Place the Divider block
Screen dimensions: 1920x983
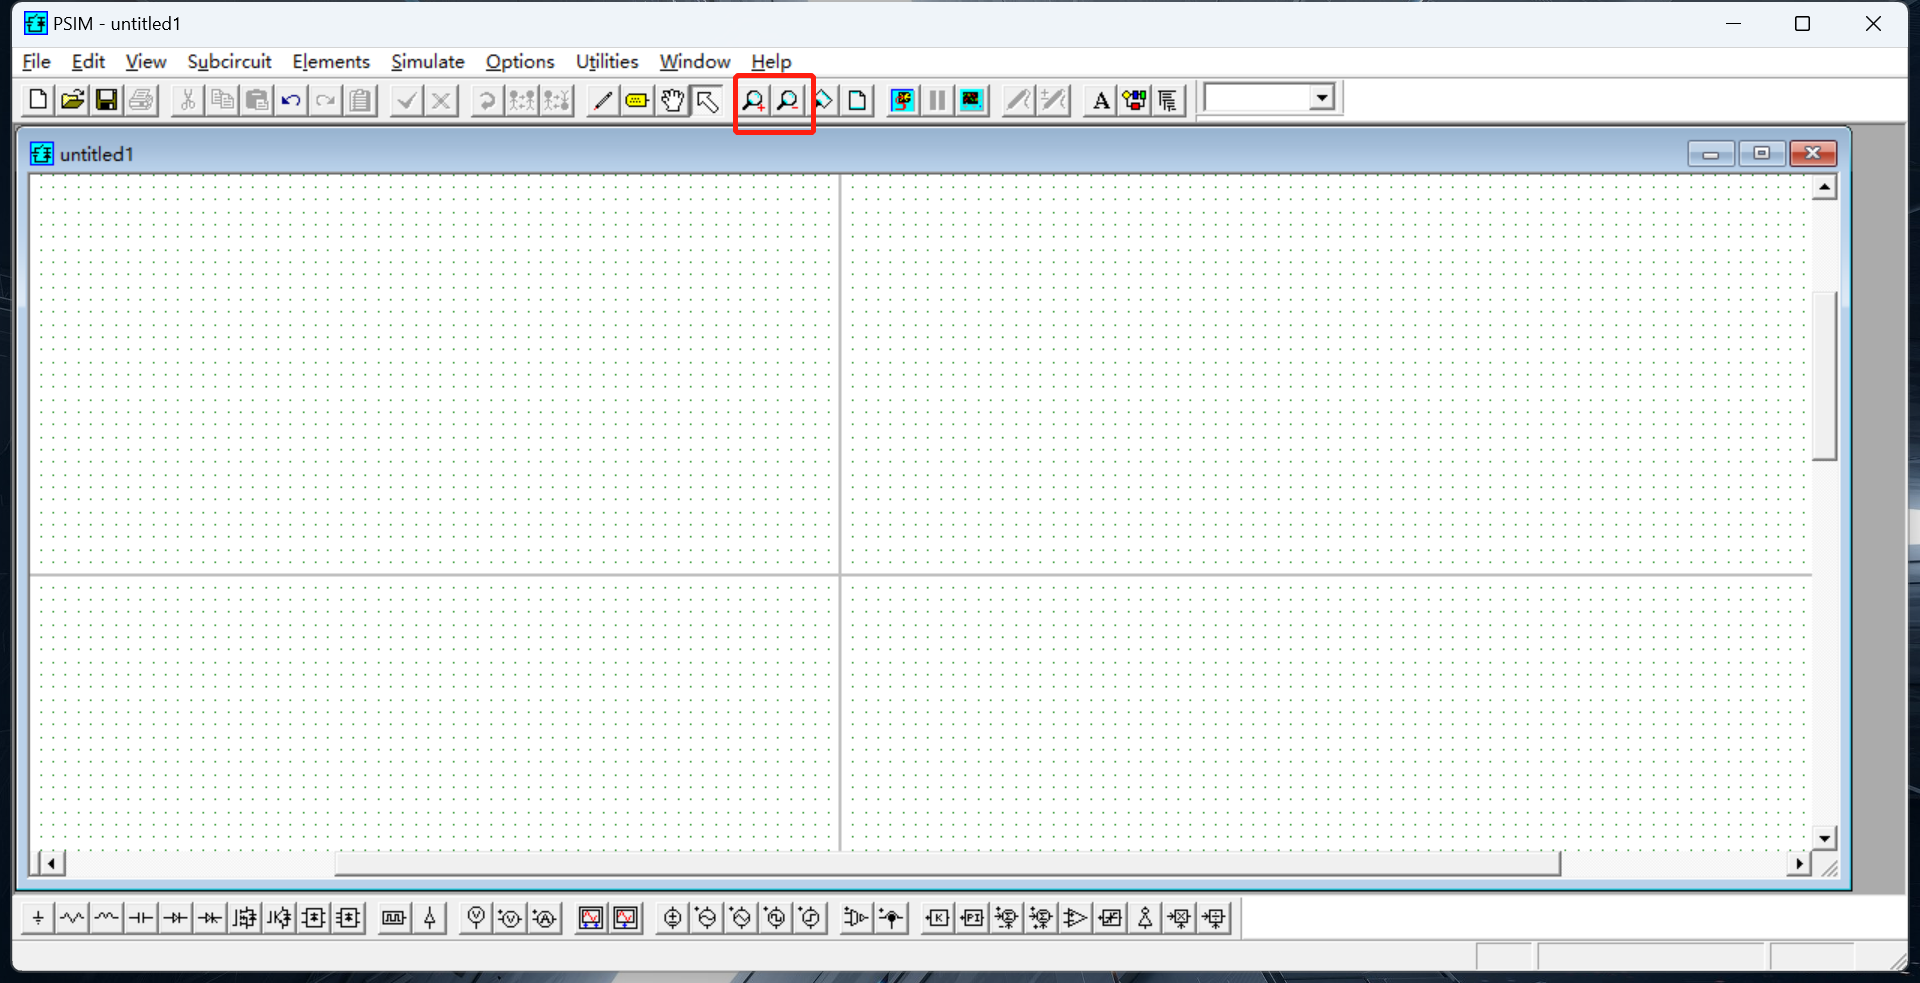[x=1214, y=917]
